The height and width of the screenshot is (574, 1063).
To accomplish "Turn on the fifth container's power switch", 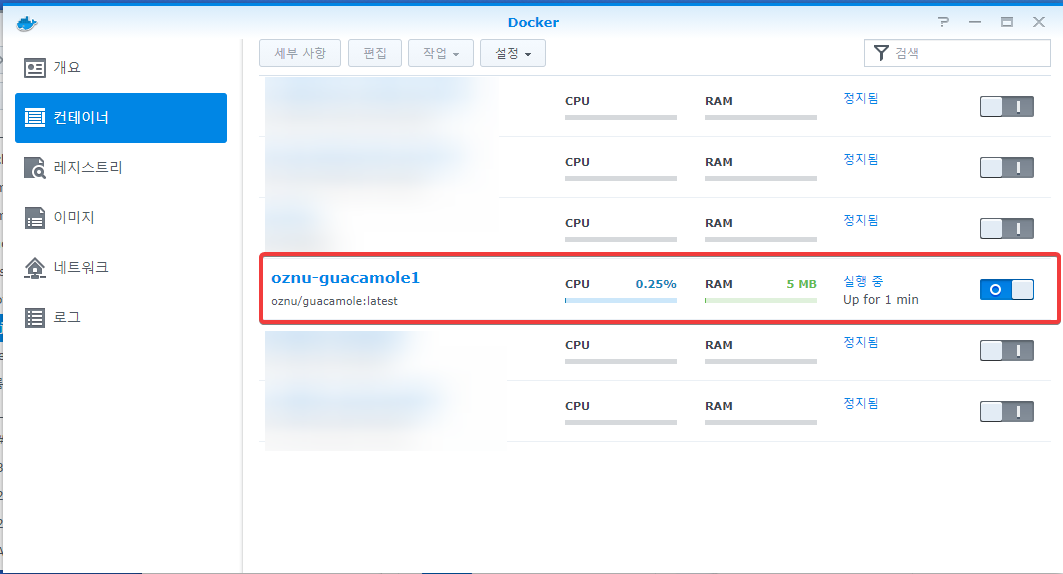I will point(1007,350).
